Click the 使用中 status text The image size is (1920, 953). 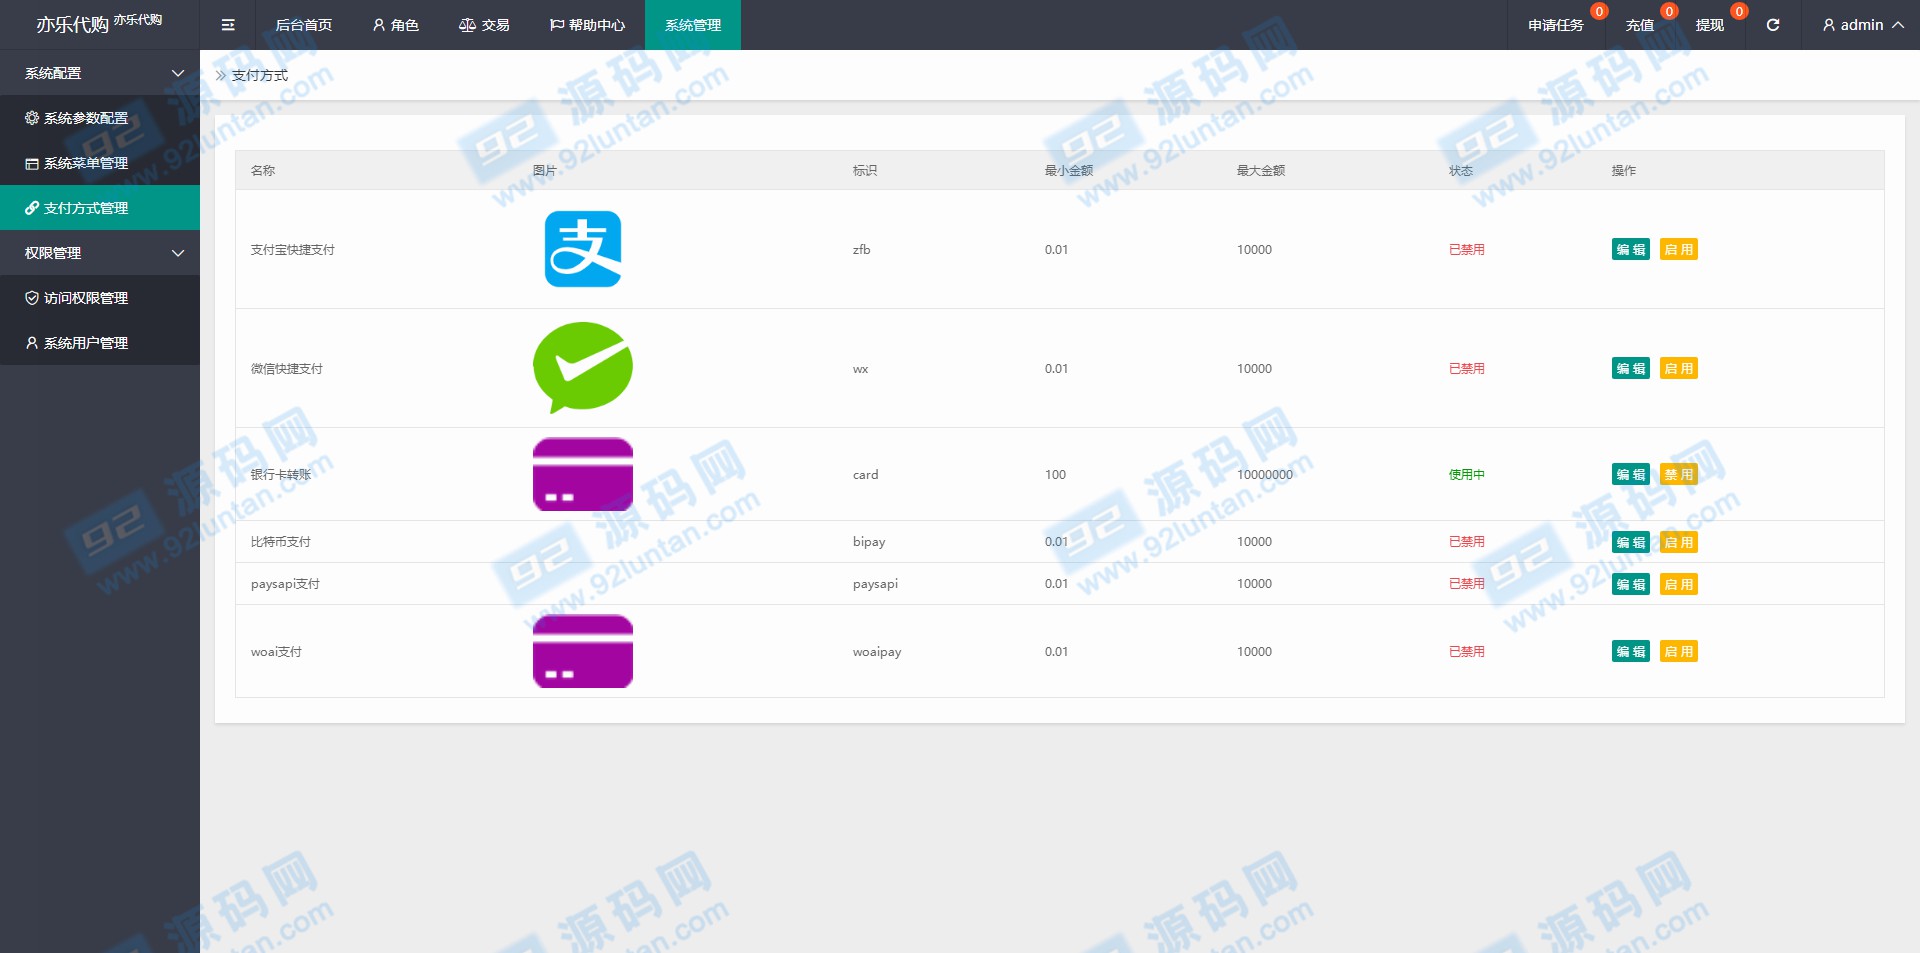coord(1467,474)
